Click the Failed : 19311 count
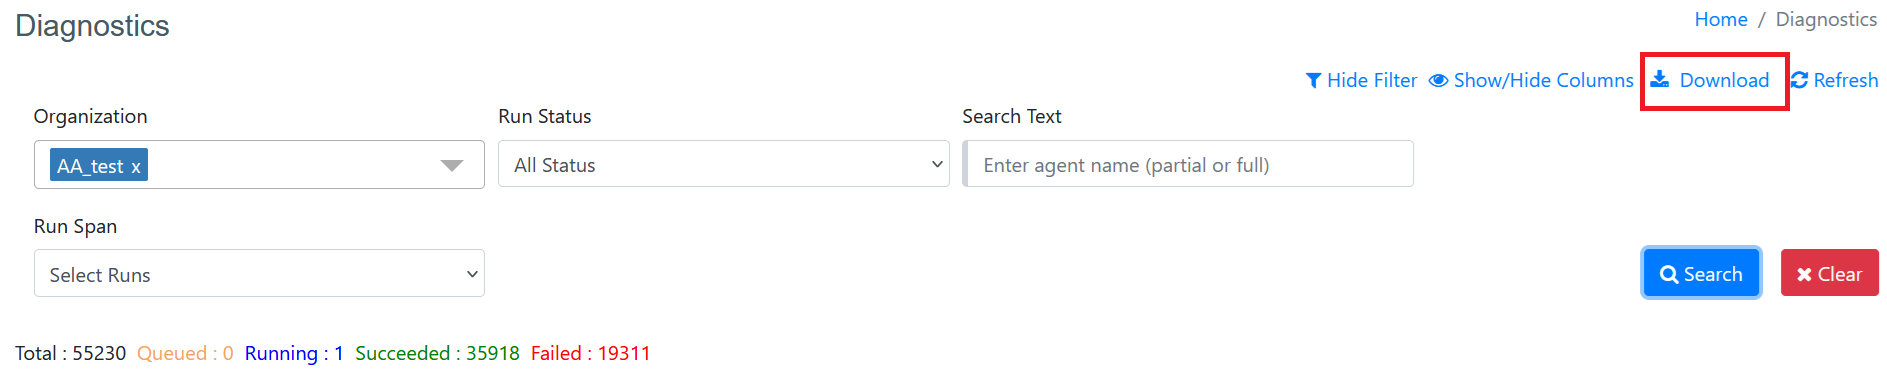The image size is (1887, 373). tap(591, 353)
